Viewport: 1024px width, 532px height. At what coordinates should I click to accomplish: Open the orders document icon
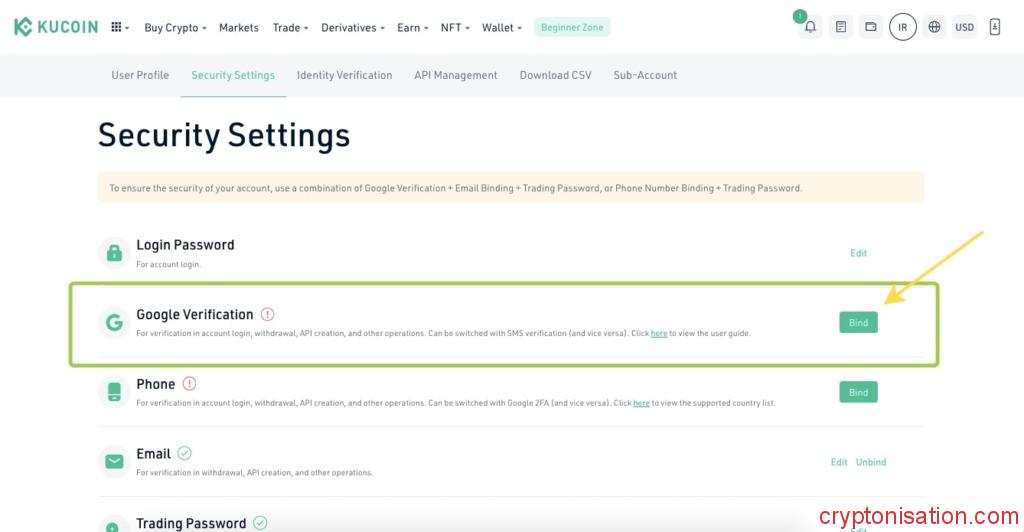[841, 27]
